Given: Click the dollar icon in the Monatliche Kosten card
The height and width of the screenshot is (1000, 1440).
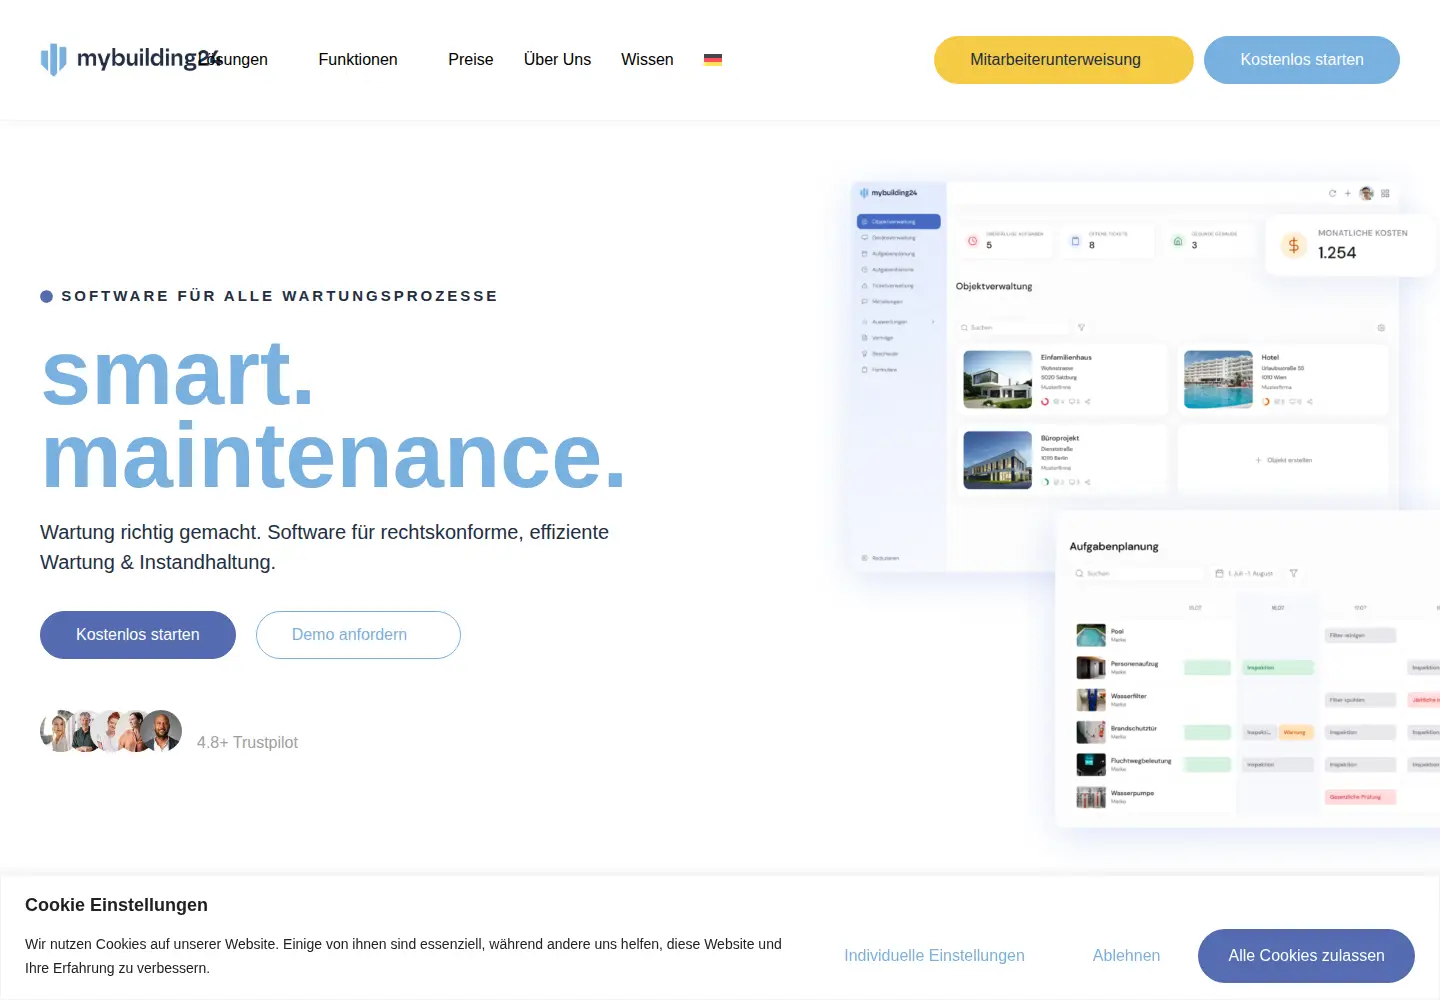Looking at the screenshot, I should [x=1294, y=245].
